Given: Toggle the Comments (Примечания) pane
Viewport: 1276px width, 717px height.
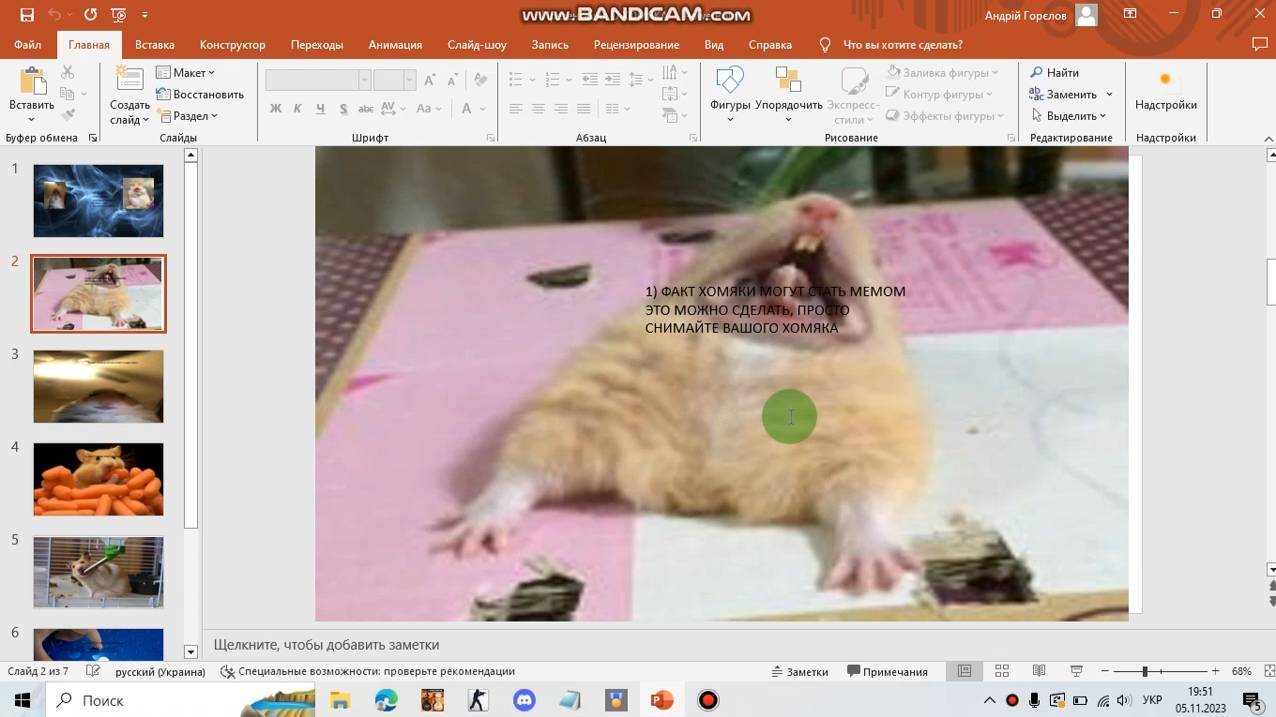Looking at the screenshot, I should 887,672.
